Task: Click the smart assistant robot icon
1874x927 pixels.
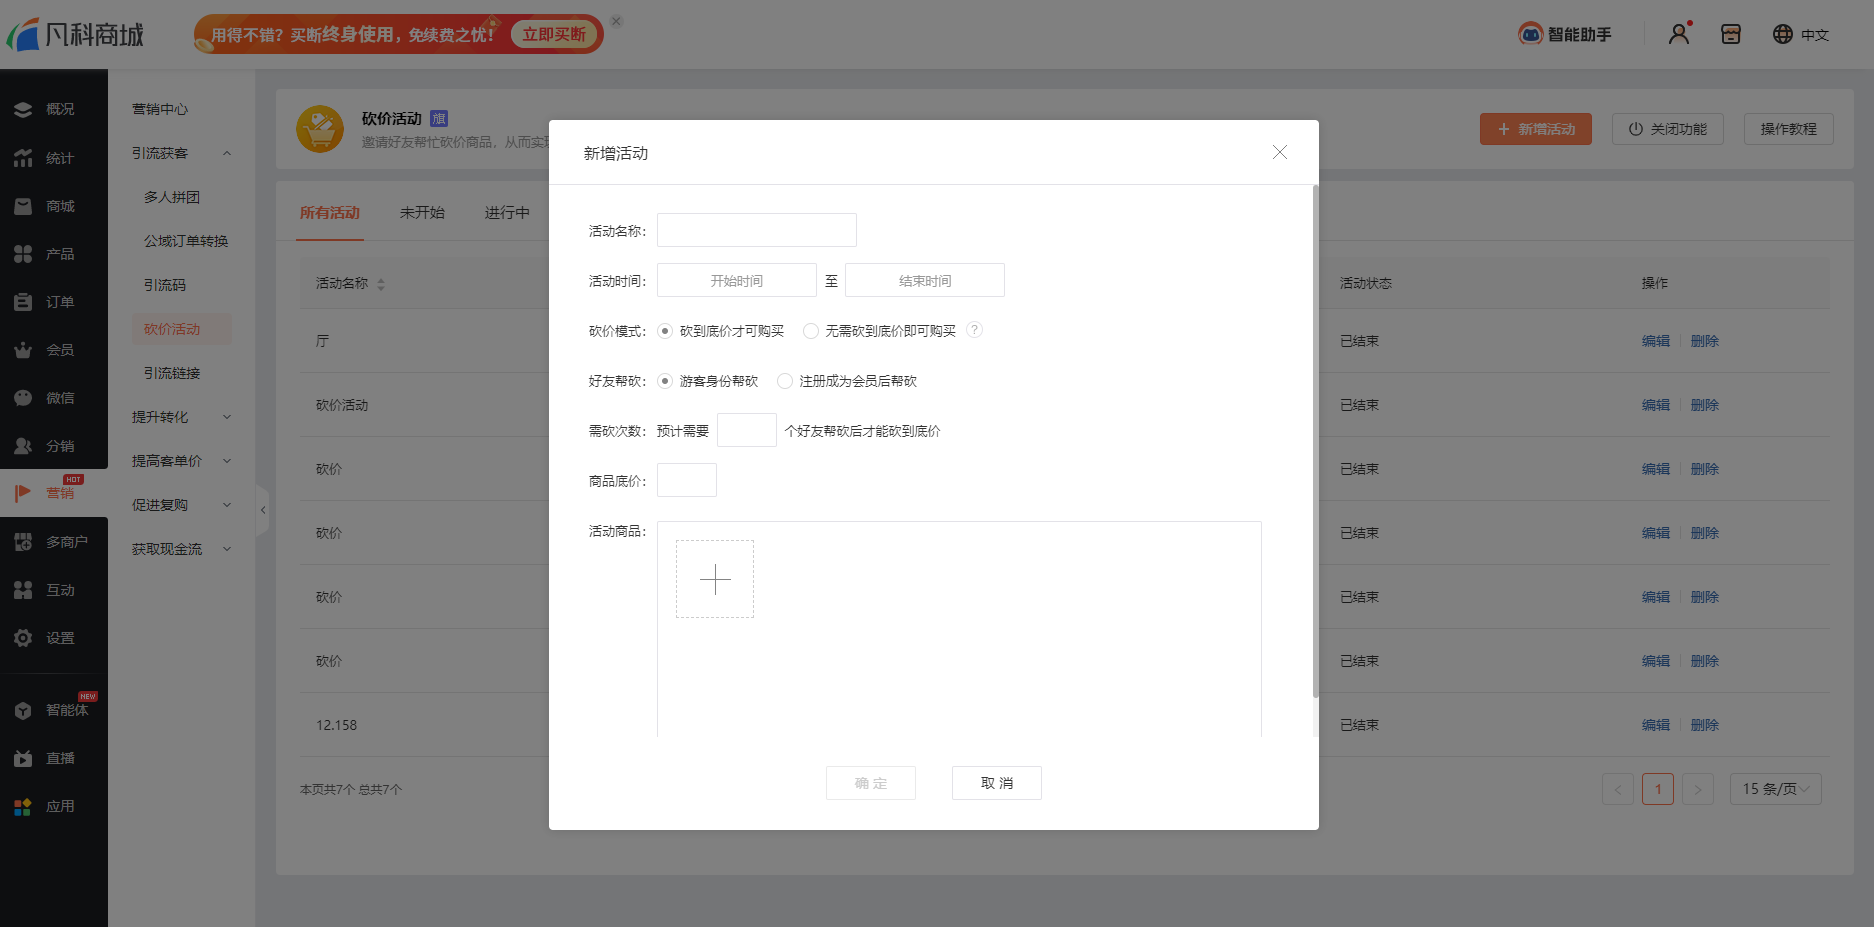Action: (1530, 34)
